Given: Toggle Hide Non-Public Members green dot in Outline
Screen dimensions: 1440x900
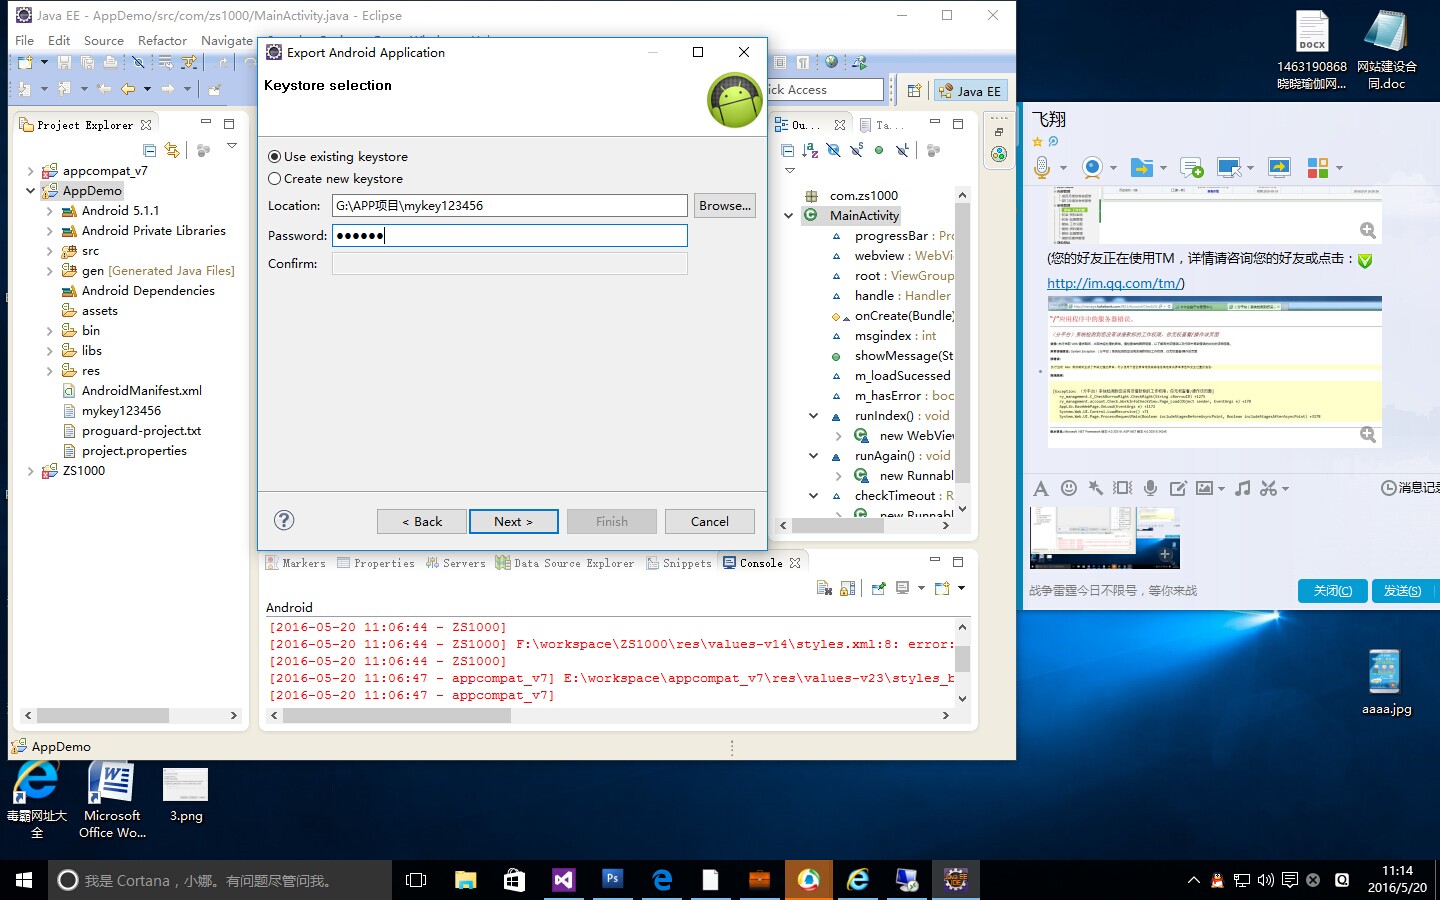Looking at the screenshot, I should point(879,150).
